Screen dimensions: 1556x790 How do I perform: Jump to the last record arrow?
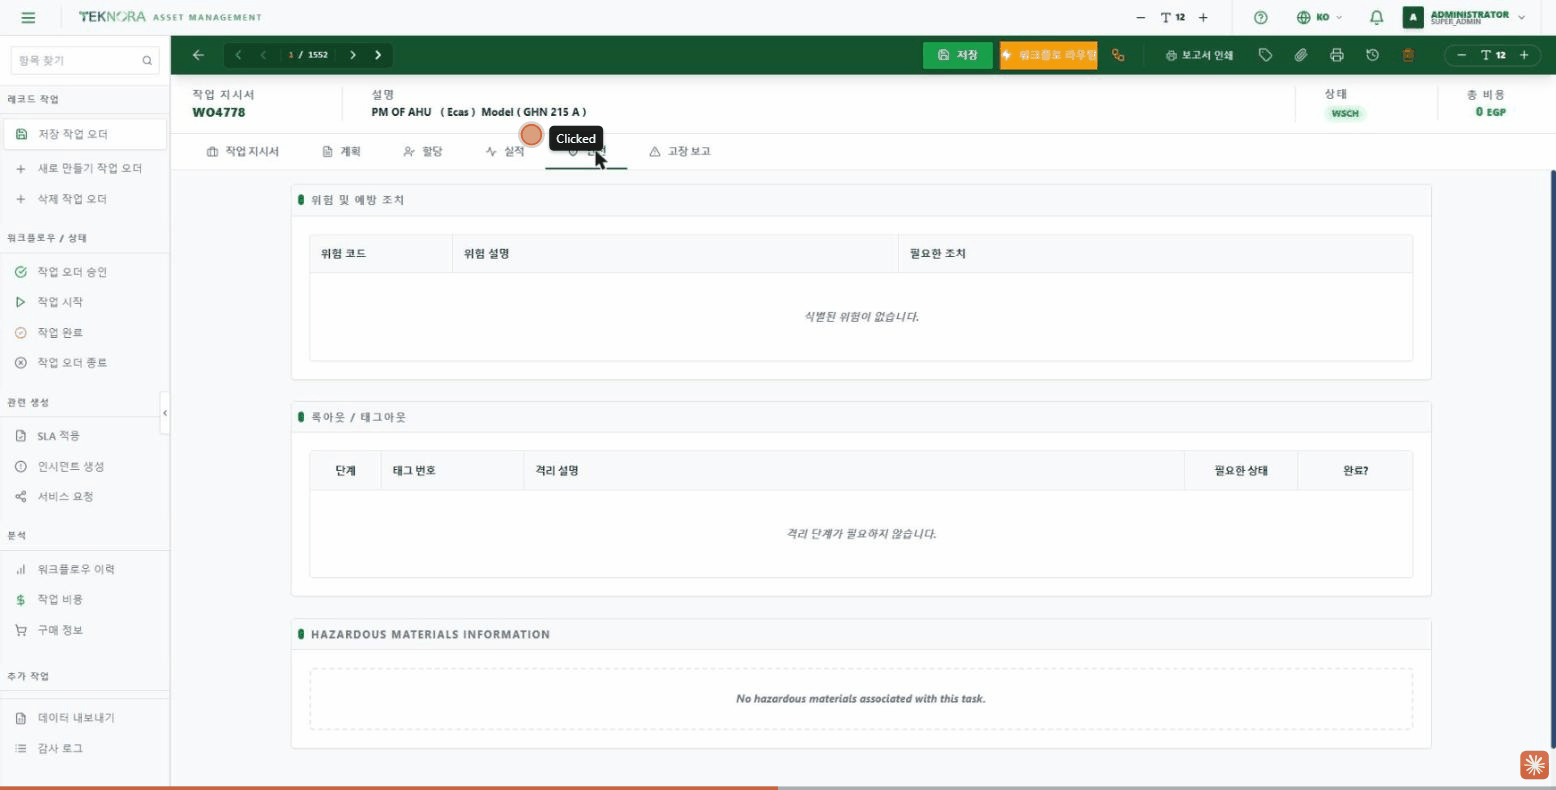tap(378, 55)
